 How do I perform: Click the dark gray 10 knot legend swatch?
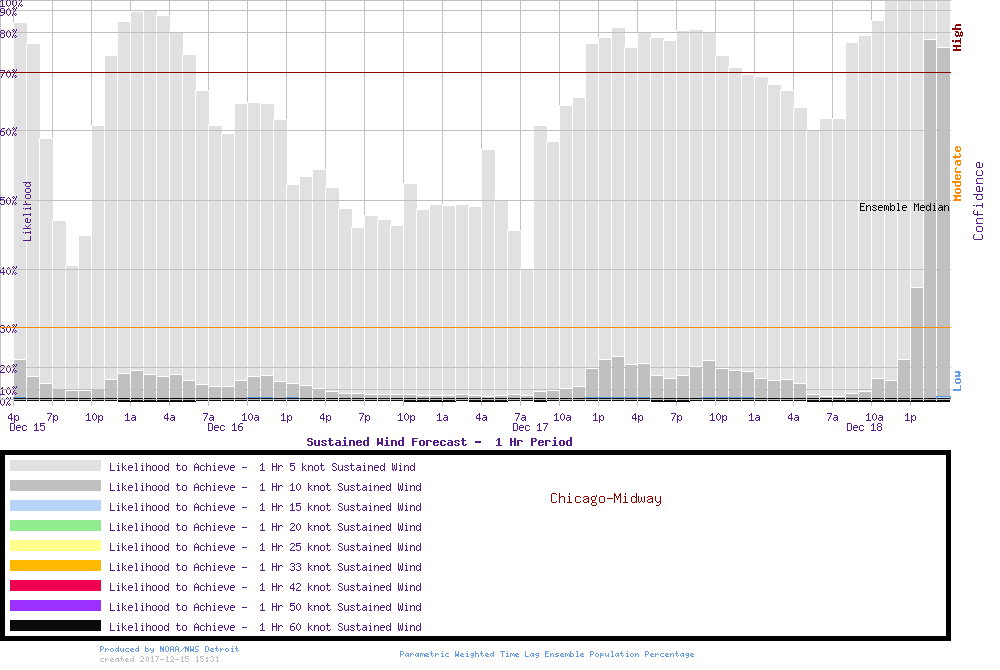(x=55, y=486)
